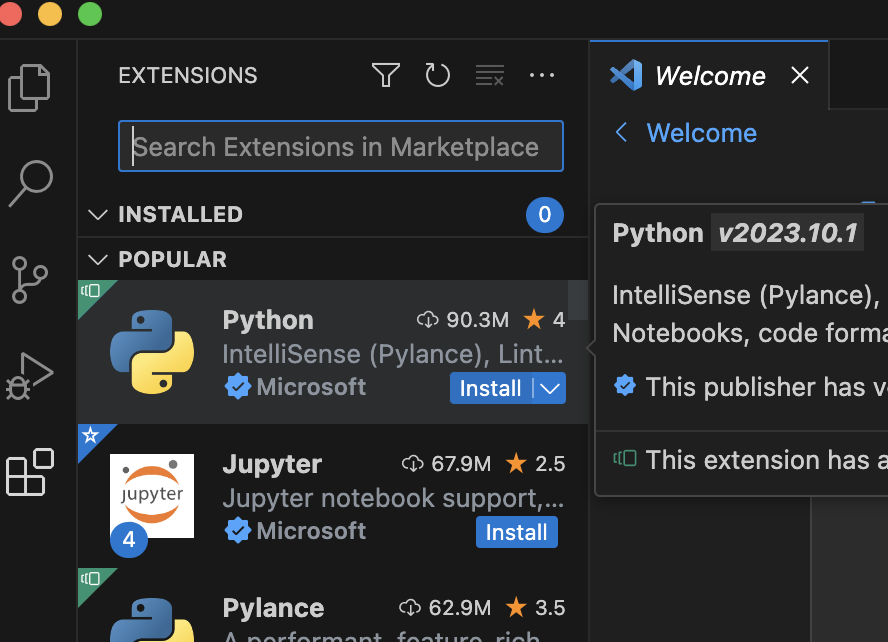Click the starred ribbon on Jupyter item

point(91,436)
